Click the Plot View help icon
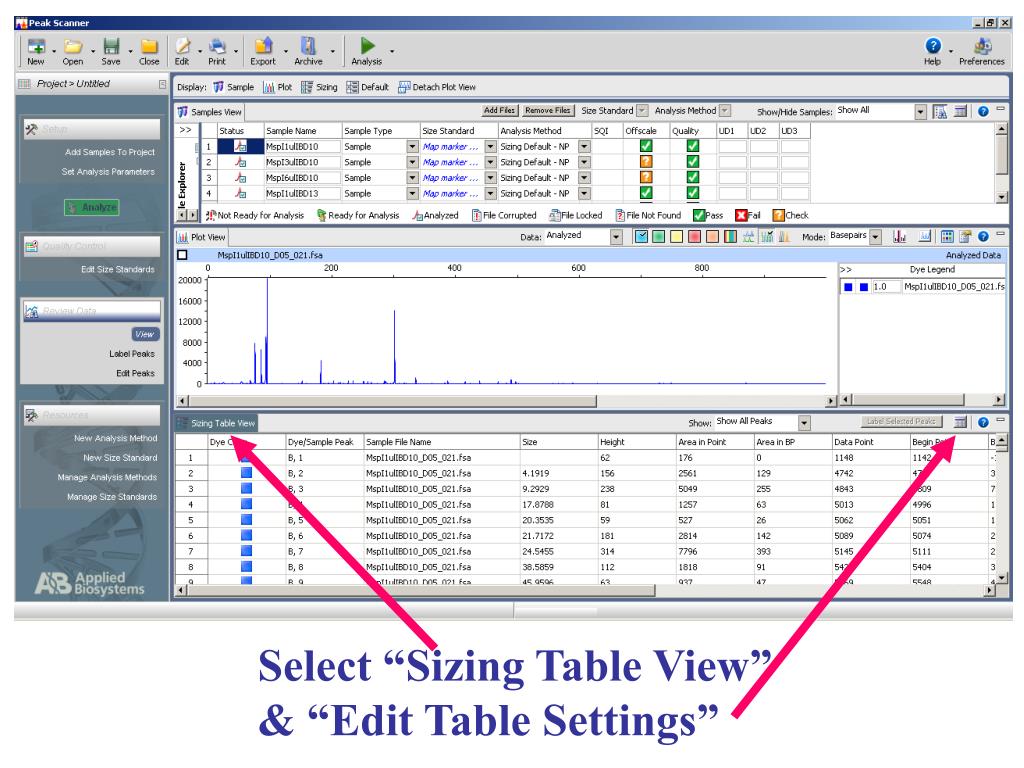 (x=984, y=237)
